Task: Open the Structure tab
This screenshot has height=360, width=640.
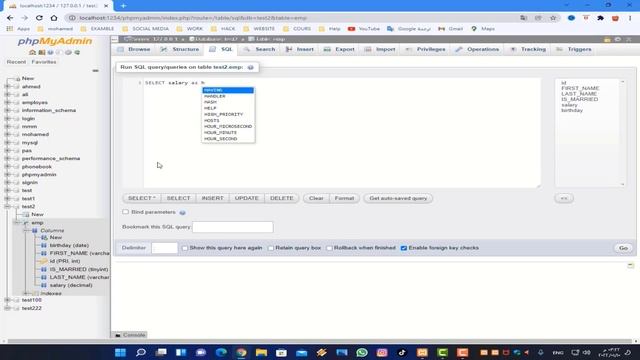Action: 180,49
